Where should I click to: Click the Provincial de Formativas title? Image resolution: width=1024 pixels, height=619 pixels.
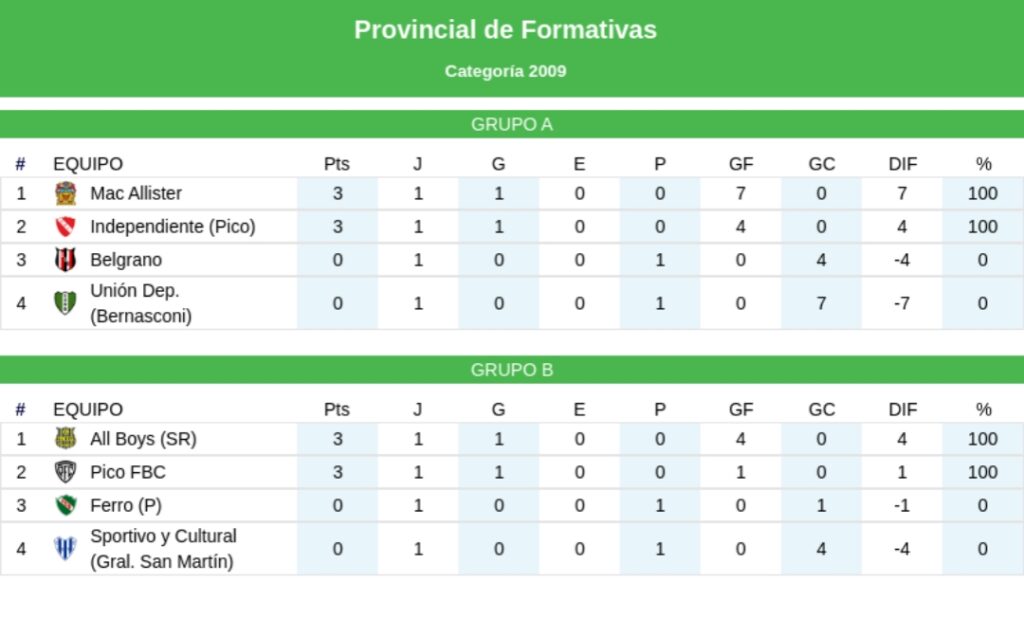point(505,30)
